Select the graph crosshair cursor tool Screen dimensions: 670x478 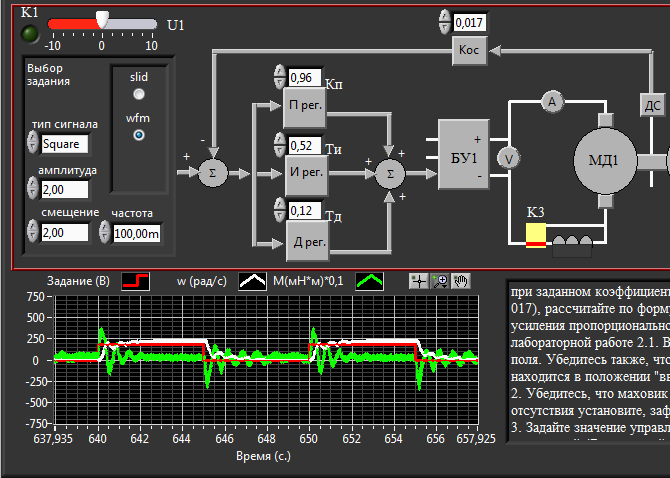click(x=419, y=281)
